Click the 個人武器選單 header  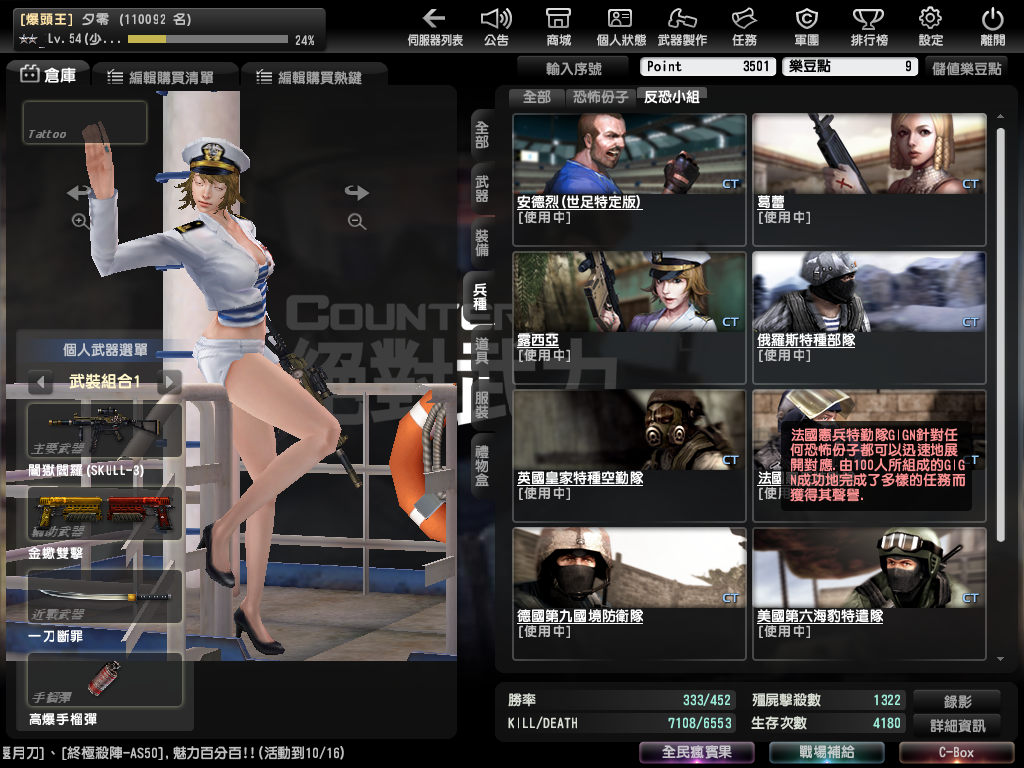point(105,350)
